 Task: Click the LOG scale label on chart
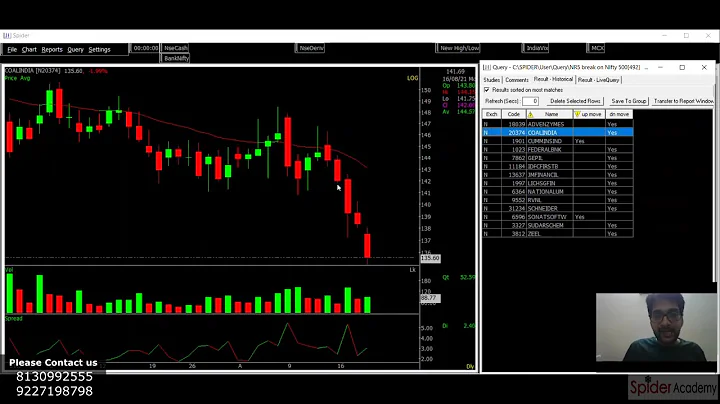click(x=412, y=78)
